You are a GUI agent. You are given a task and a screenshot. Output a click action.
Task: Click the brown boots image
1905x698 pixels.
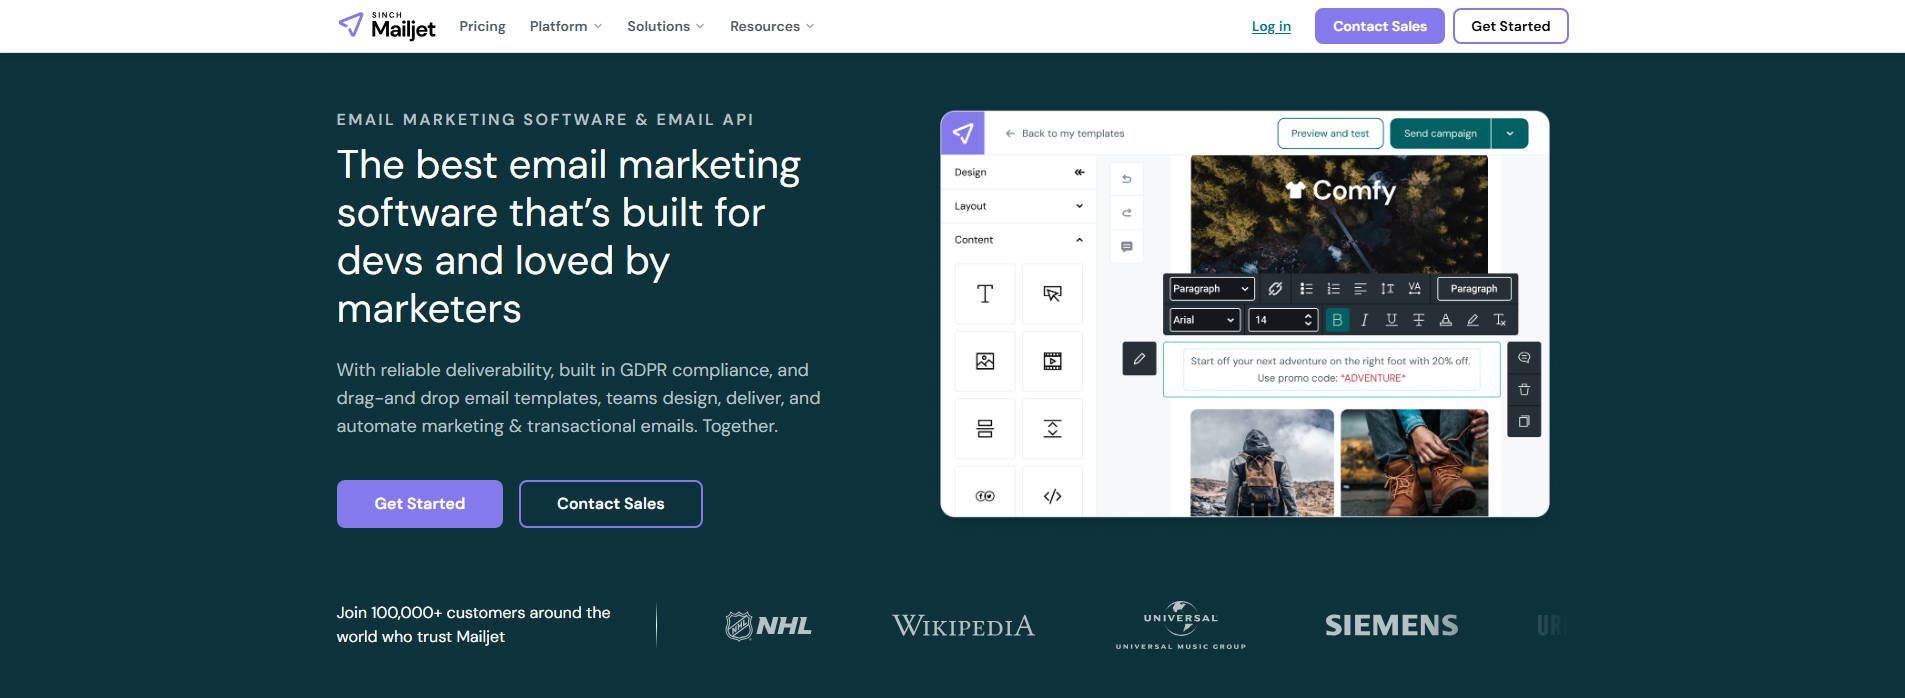tap(1414, 462)
